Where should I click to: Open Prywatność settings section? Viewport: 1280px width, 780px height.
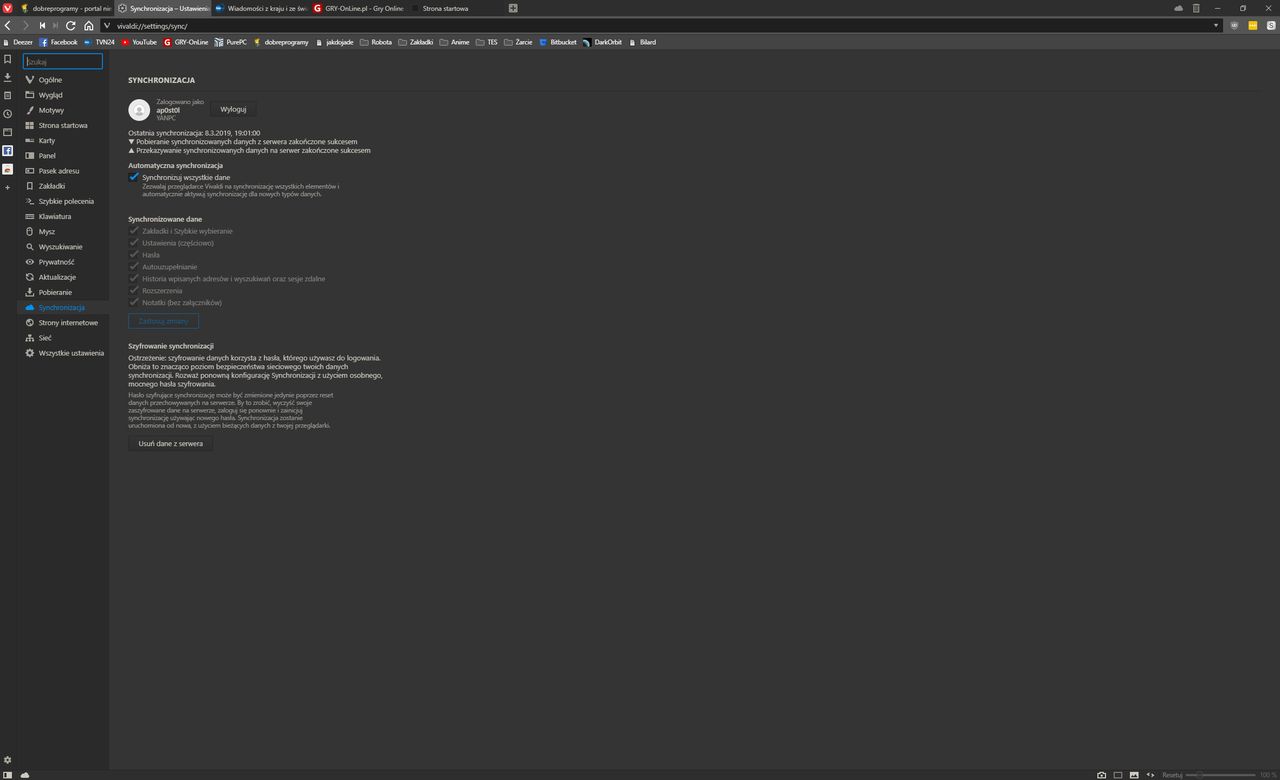[x=64, y=262]
